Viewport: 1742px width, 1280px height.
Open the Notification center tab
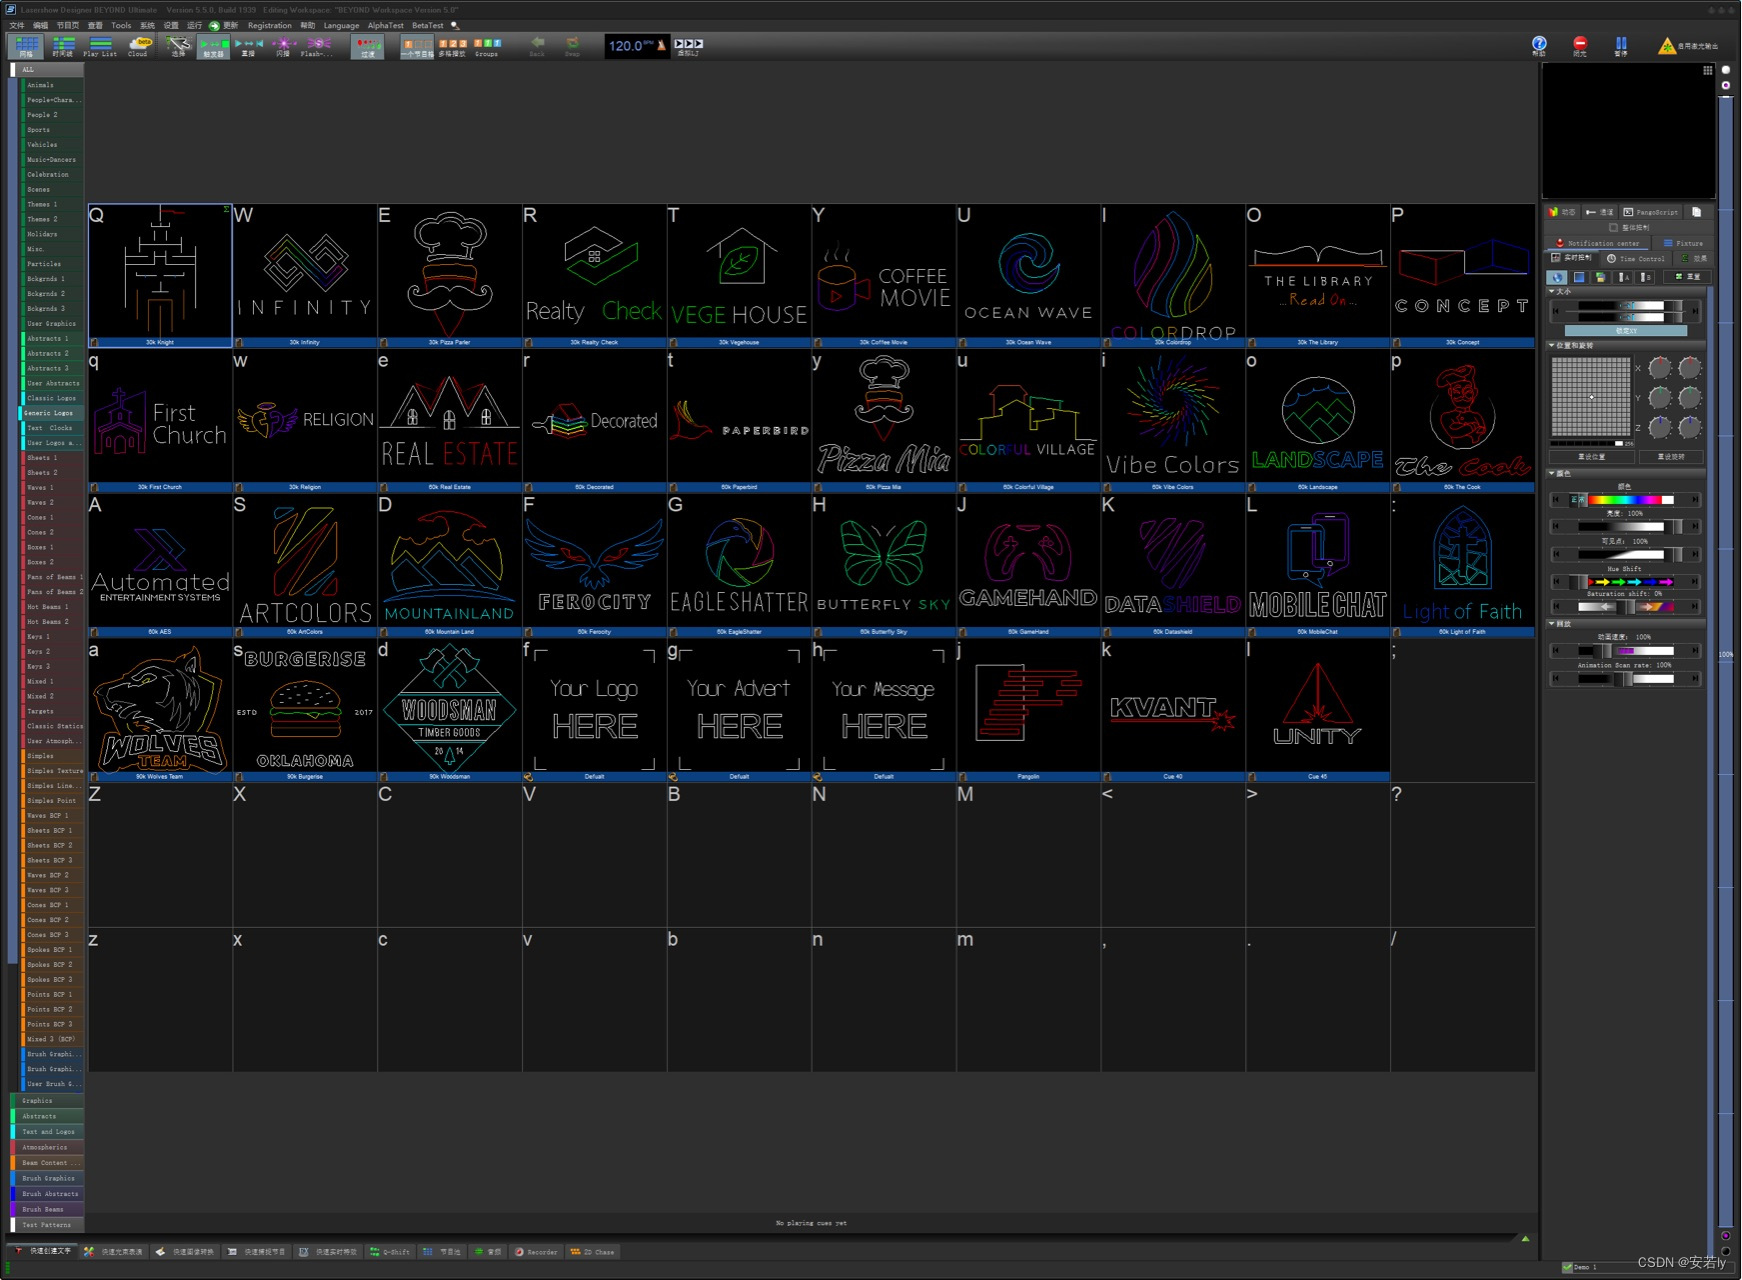pyautogui.click(x=1595, y=243)
